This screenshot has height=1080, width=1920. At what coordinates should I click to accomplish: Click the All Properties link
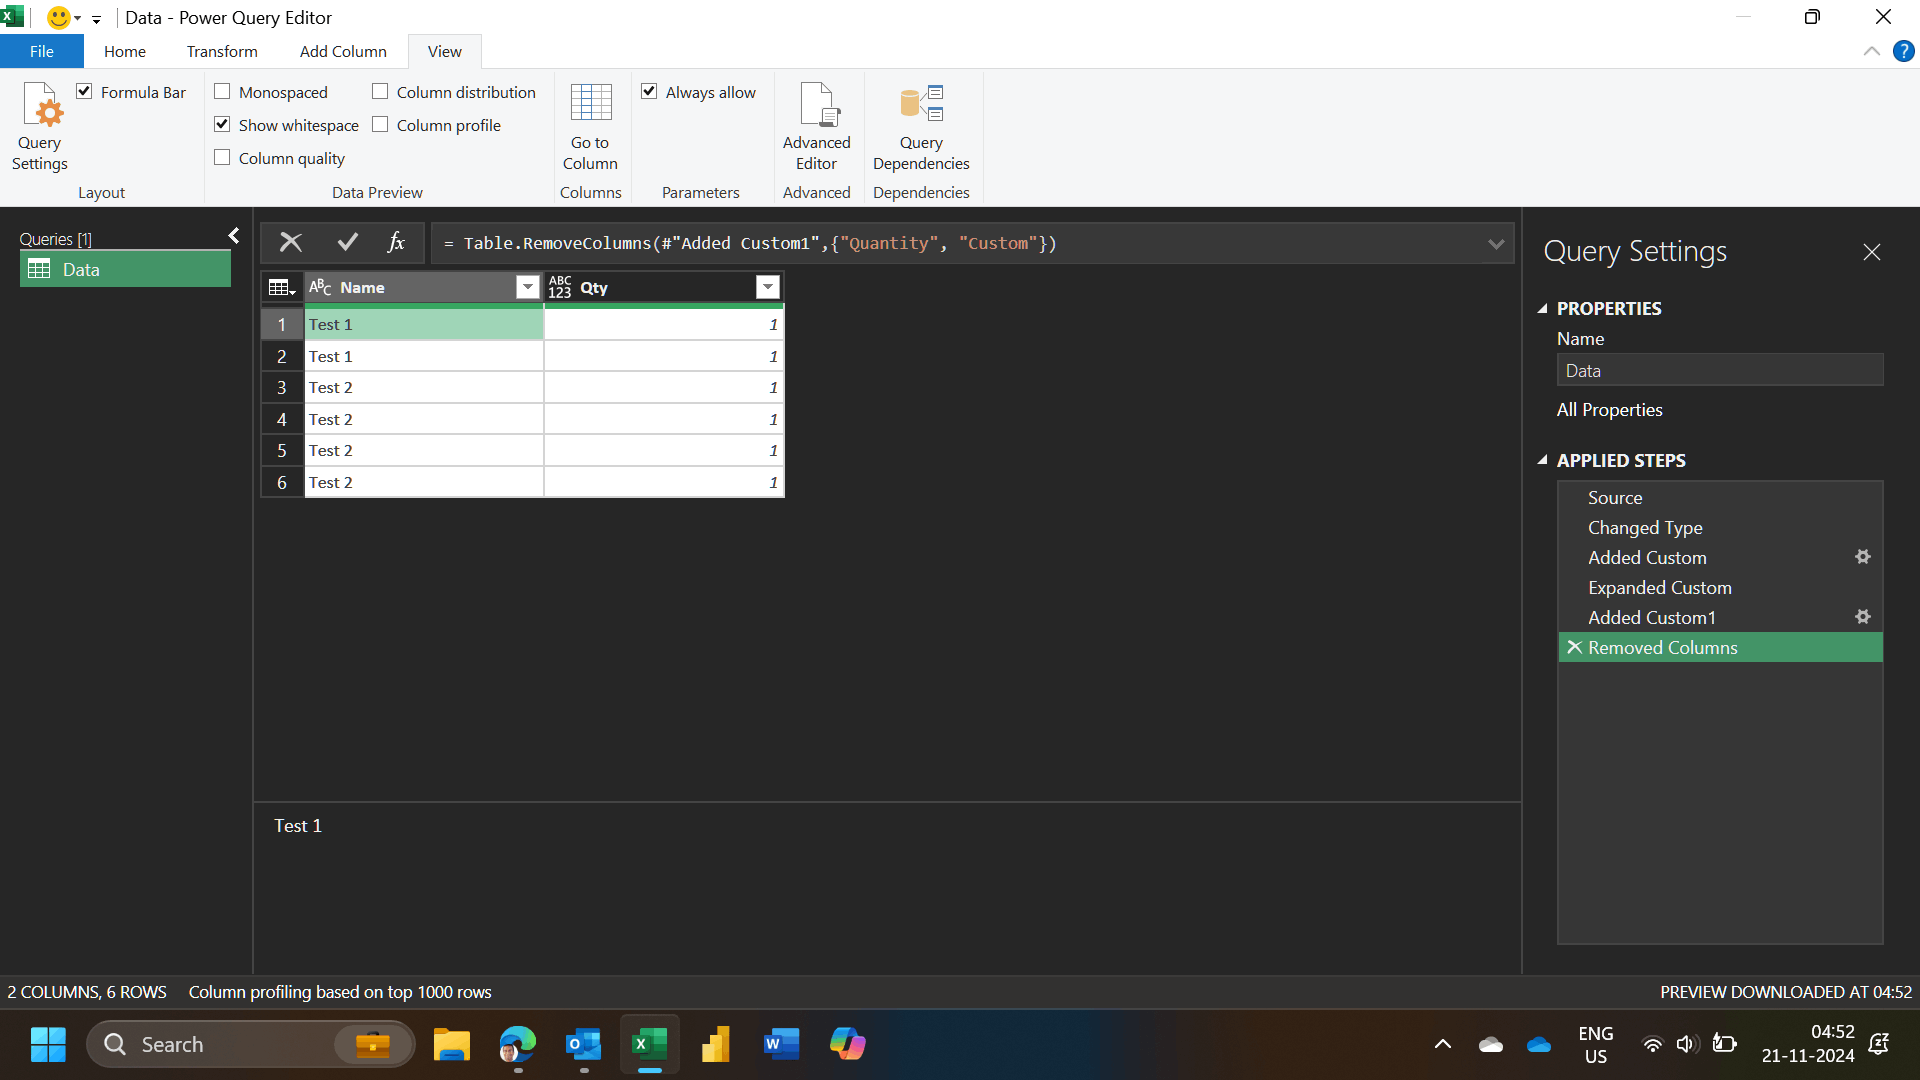pyautogui.click(x=1609, y=410)
